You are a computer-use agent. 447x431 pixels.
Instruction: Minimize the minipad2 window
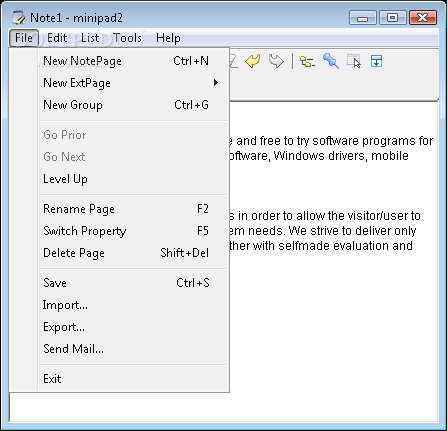(363, 18)
